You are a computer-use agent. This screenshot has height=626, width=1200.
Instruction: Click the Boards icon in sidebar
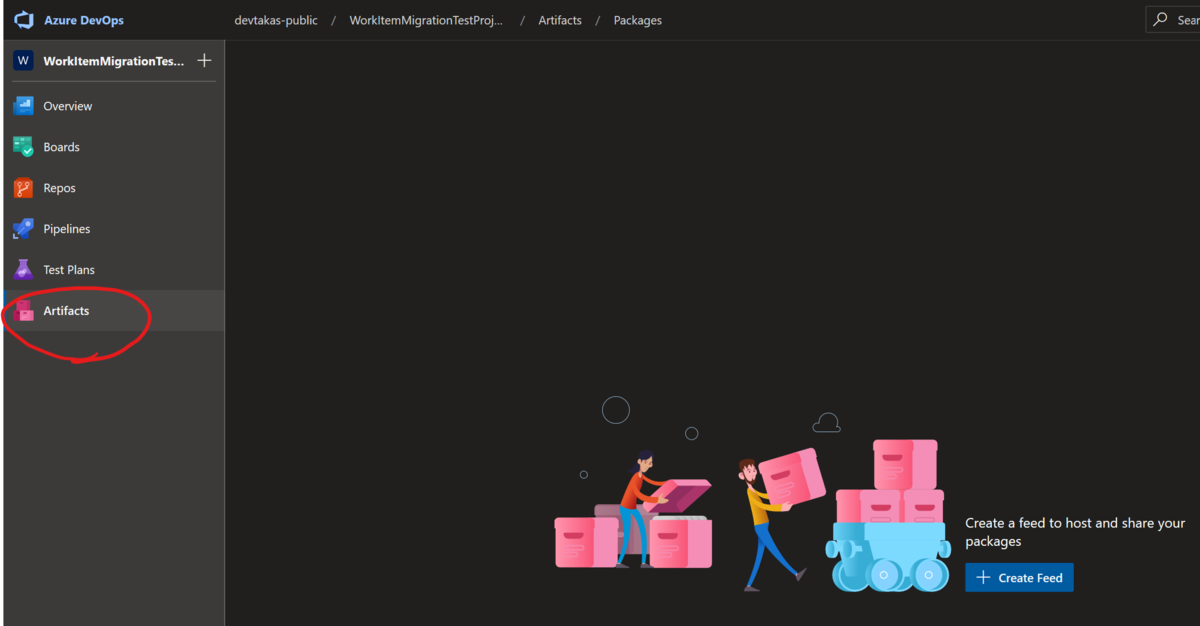[23, 147]
